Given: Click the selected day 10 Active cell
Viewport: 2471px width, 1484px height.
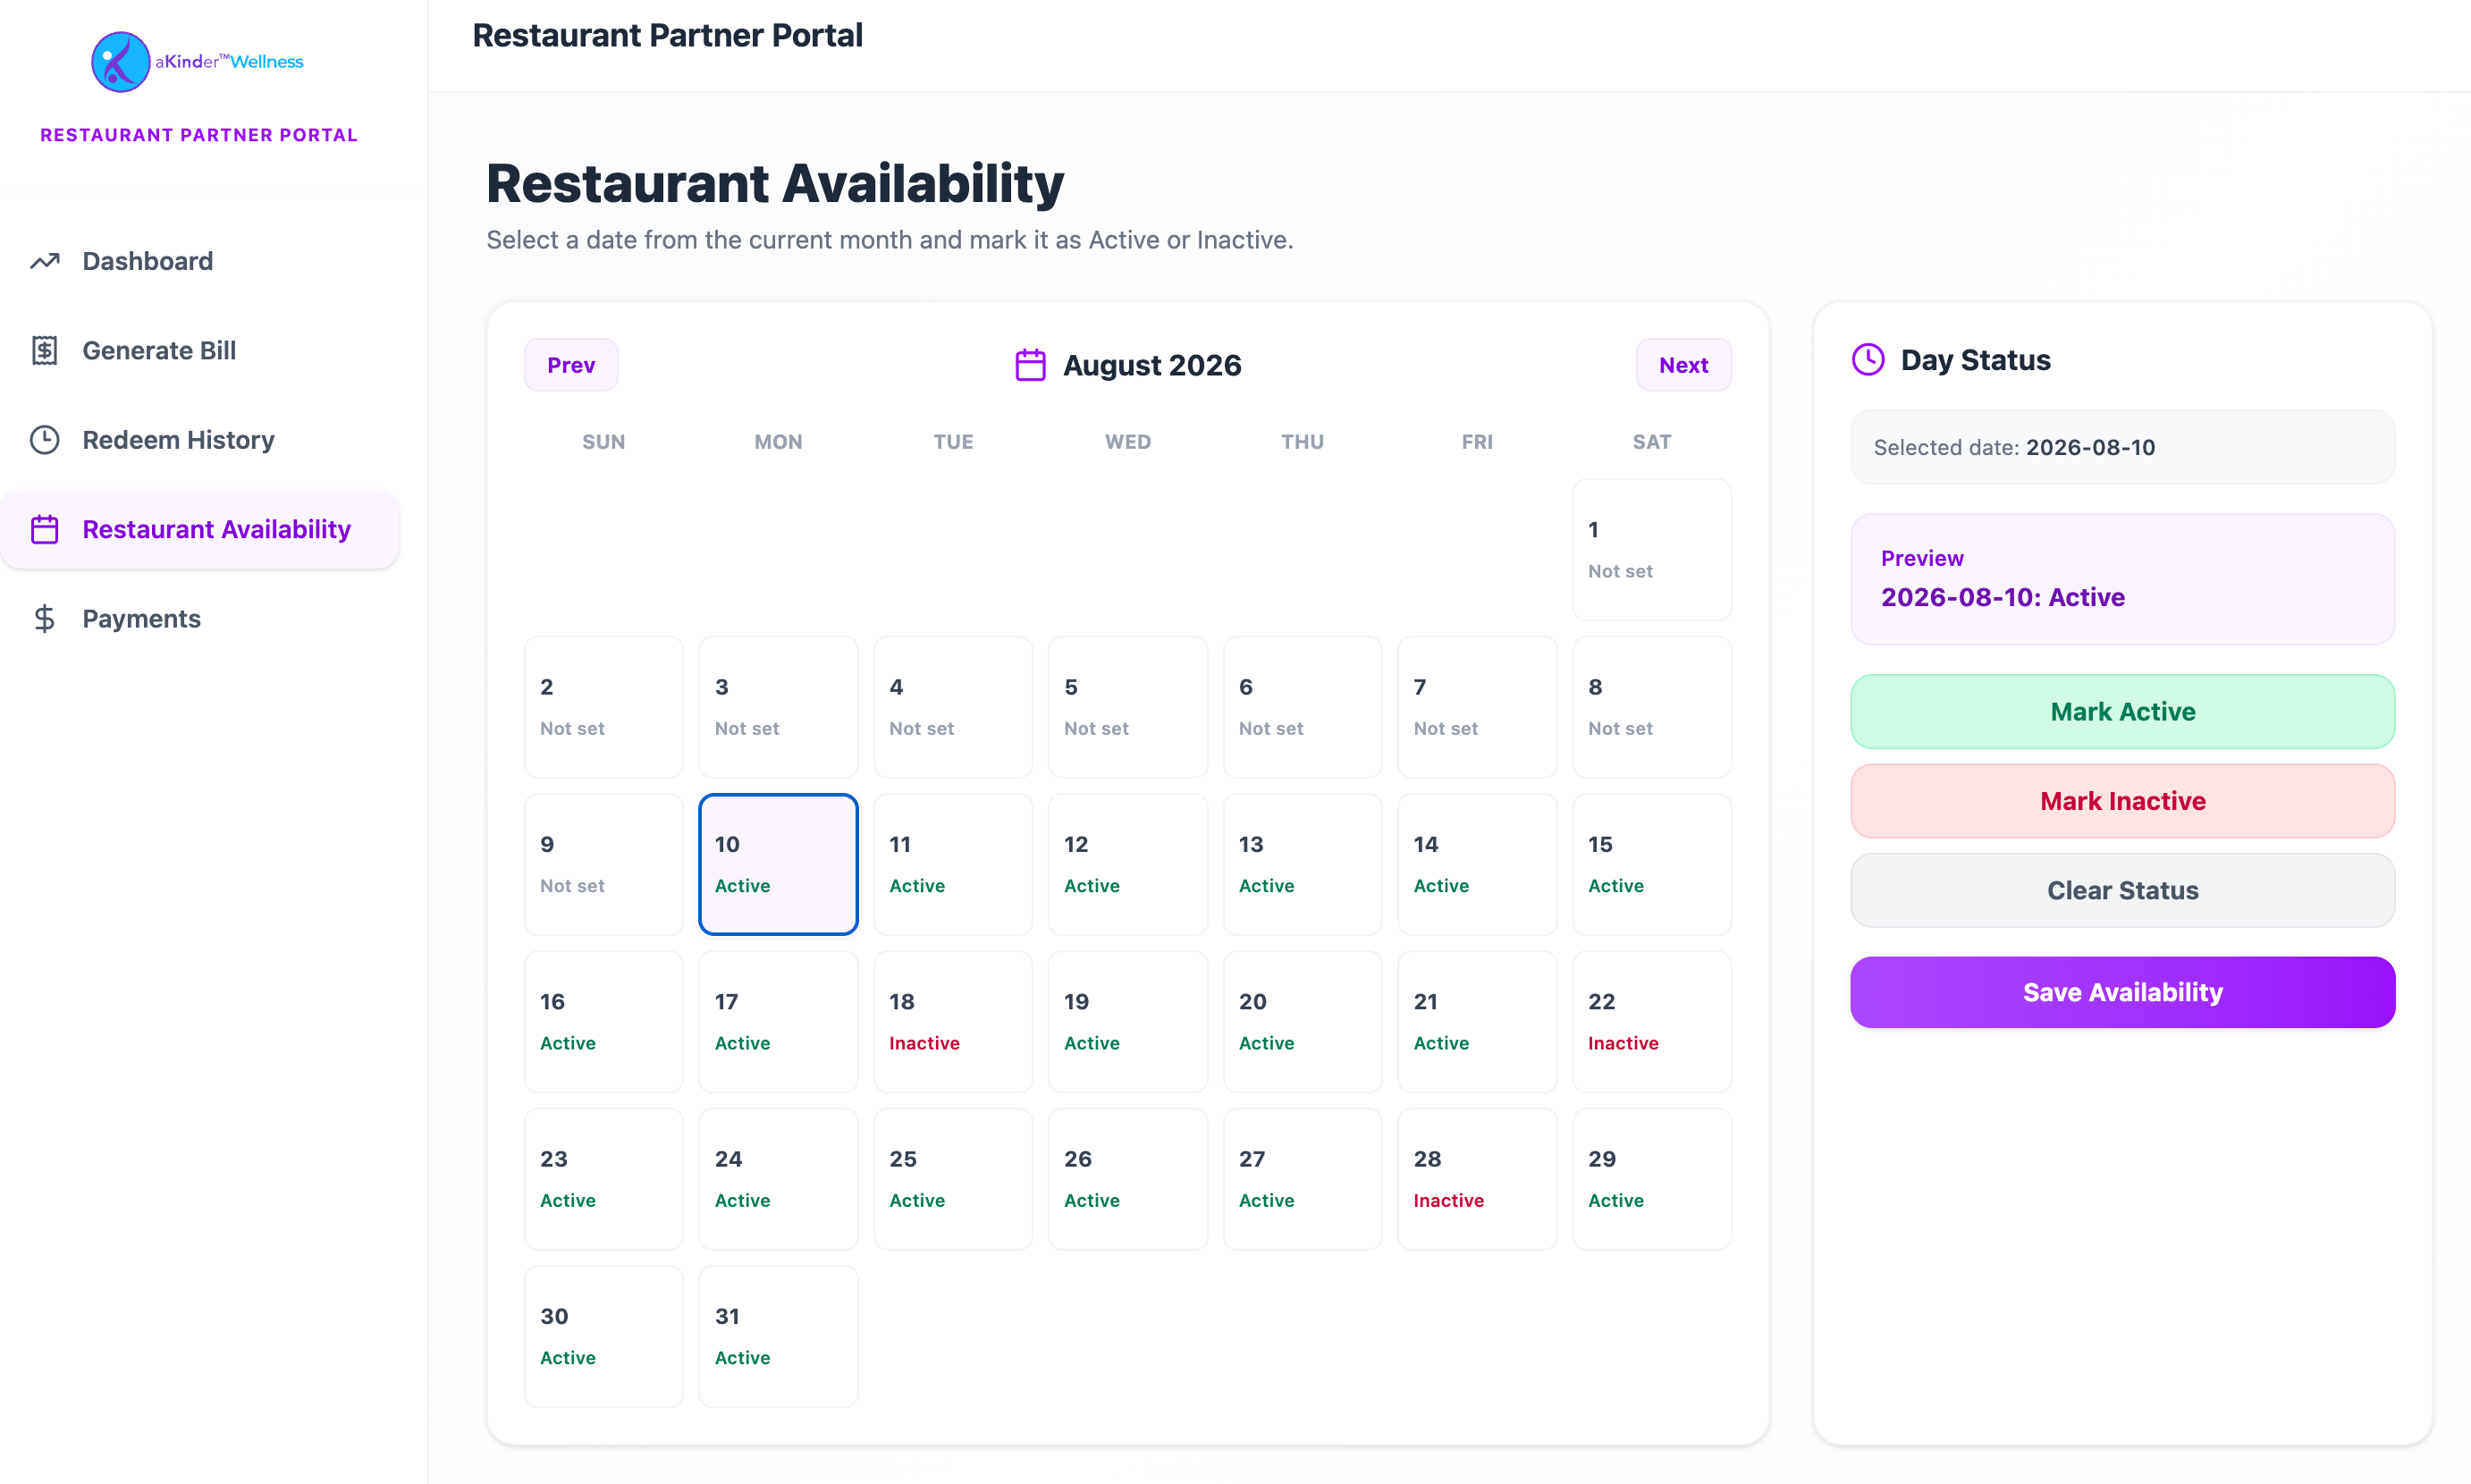Looking at the screenshot, I should [778, 864].
